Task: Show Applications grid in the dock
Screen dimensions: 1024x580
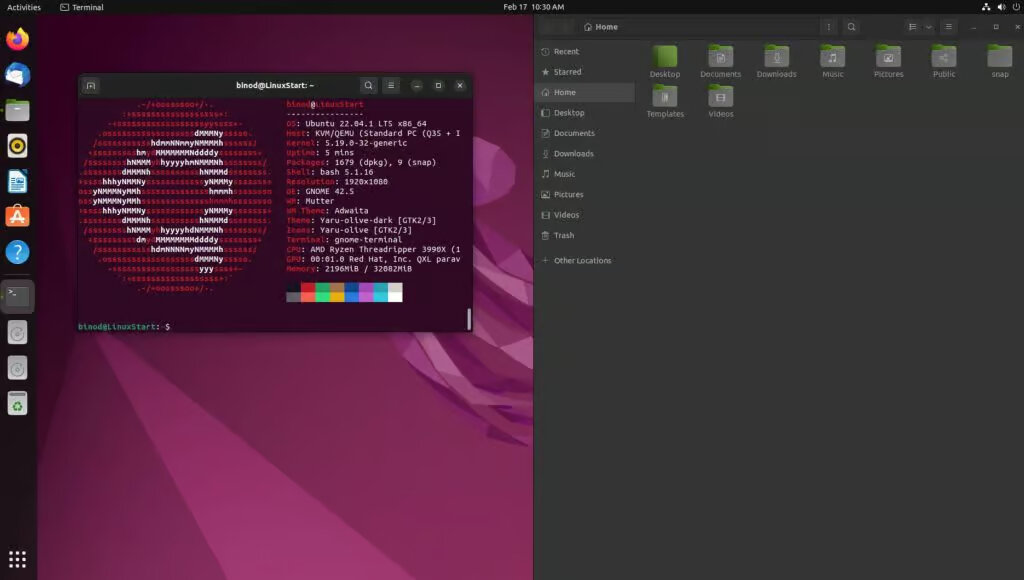Action: tap(18, 560)
